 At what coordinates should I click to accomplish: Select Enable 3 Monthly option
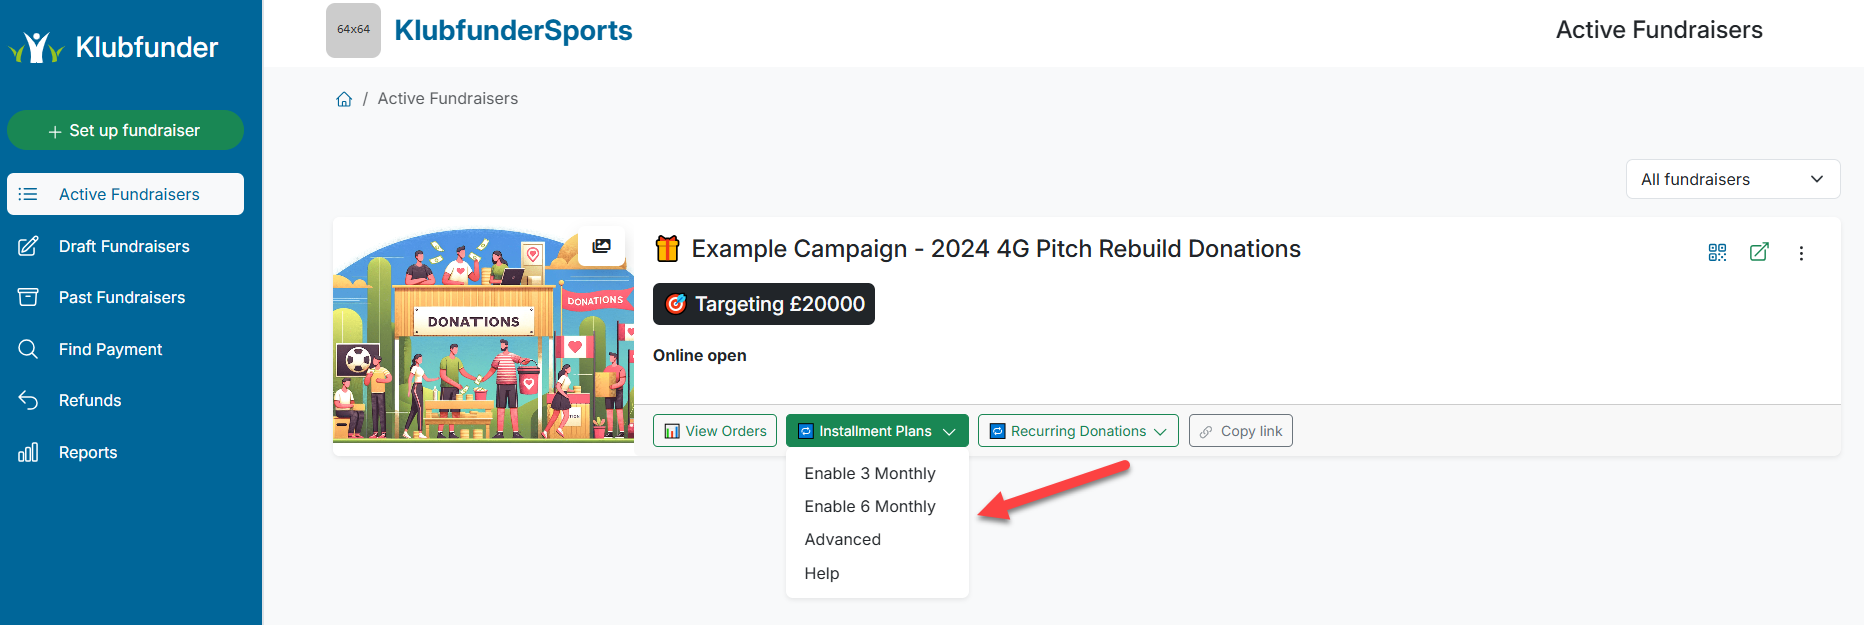point(869,473)
